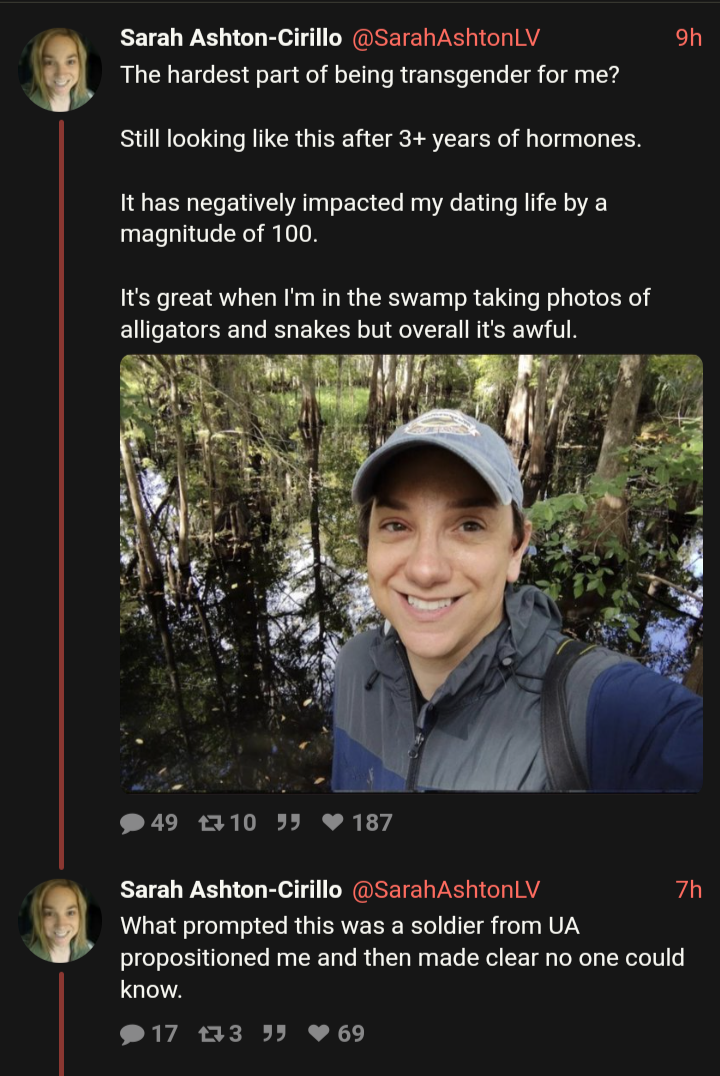Click the retweet icon showing 3
This screenshot has width=720, height=1076.
(209, 1033)
